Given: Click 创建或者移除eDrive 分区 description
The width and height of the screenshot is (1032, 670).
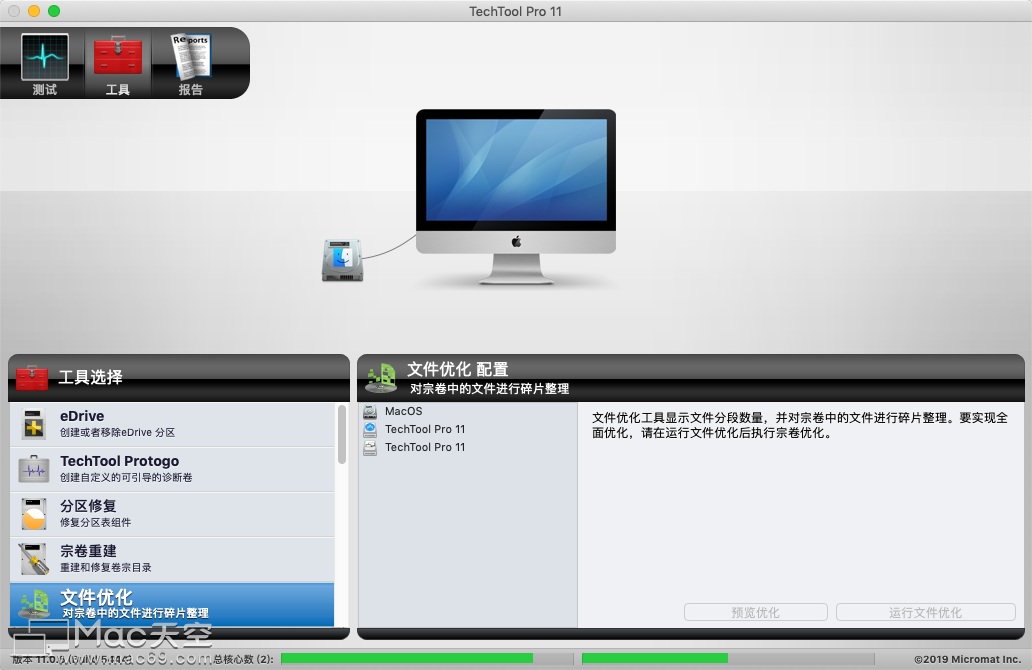Looking at the screenshot, I should click(118, 432).
